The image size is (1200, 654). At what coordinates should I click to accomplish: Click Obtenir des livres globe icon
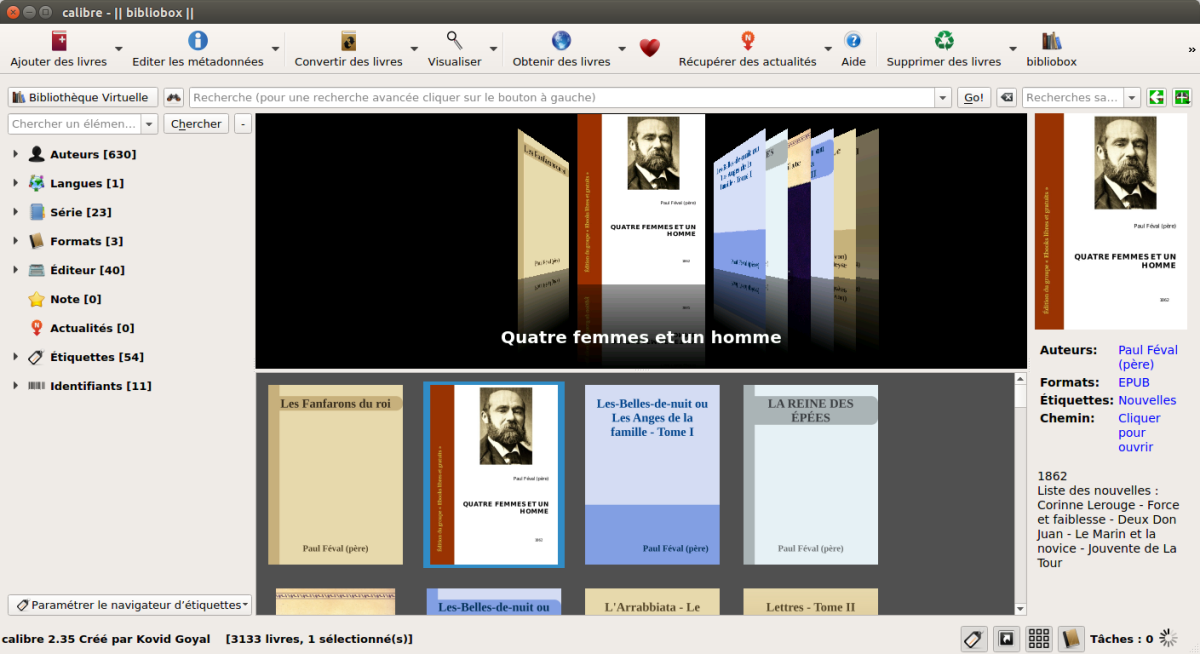coord(561,41)
